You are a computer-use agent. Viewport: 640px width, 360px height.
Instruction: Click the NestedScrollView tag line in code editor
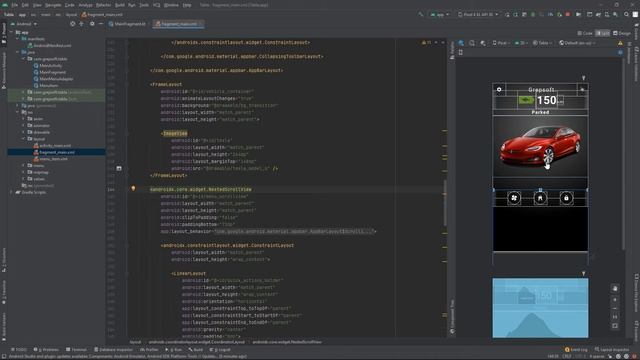(x=200, y=189)
